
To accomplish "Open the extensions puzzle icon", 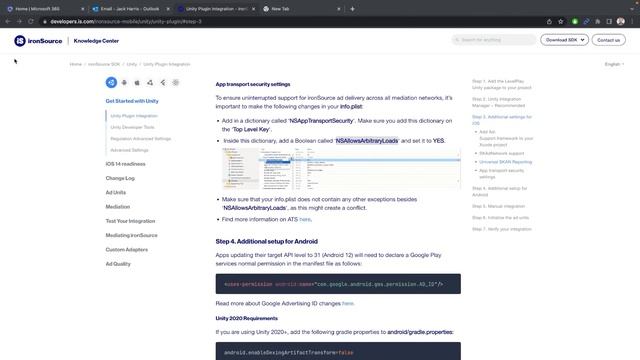I will pyautogui.click(x=598, y=21).
